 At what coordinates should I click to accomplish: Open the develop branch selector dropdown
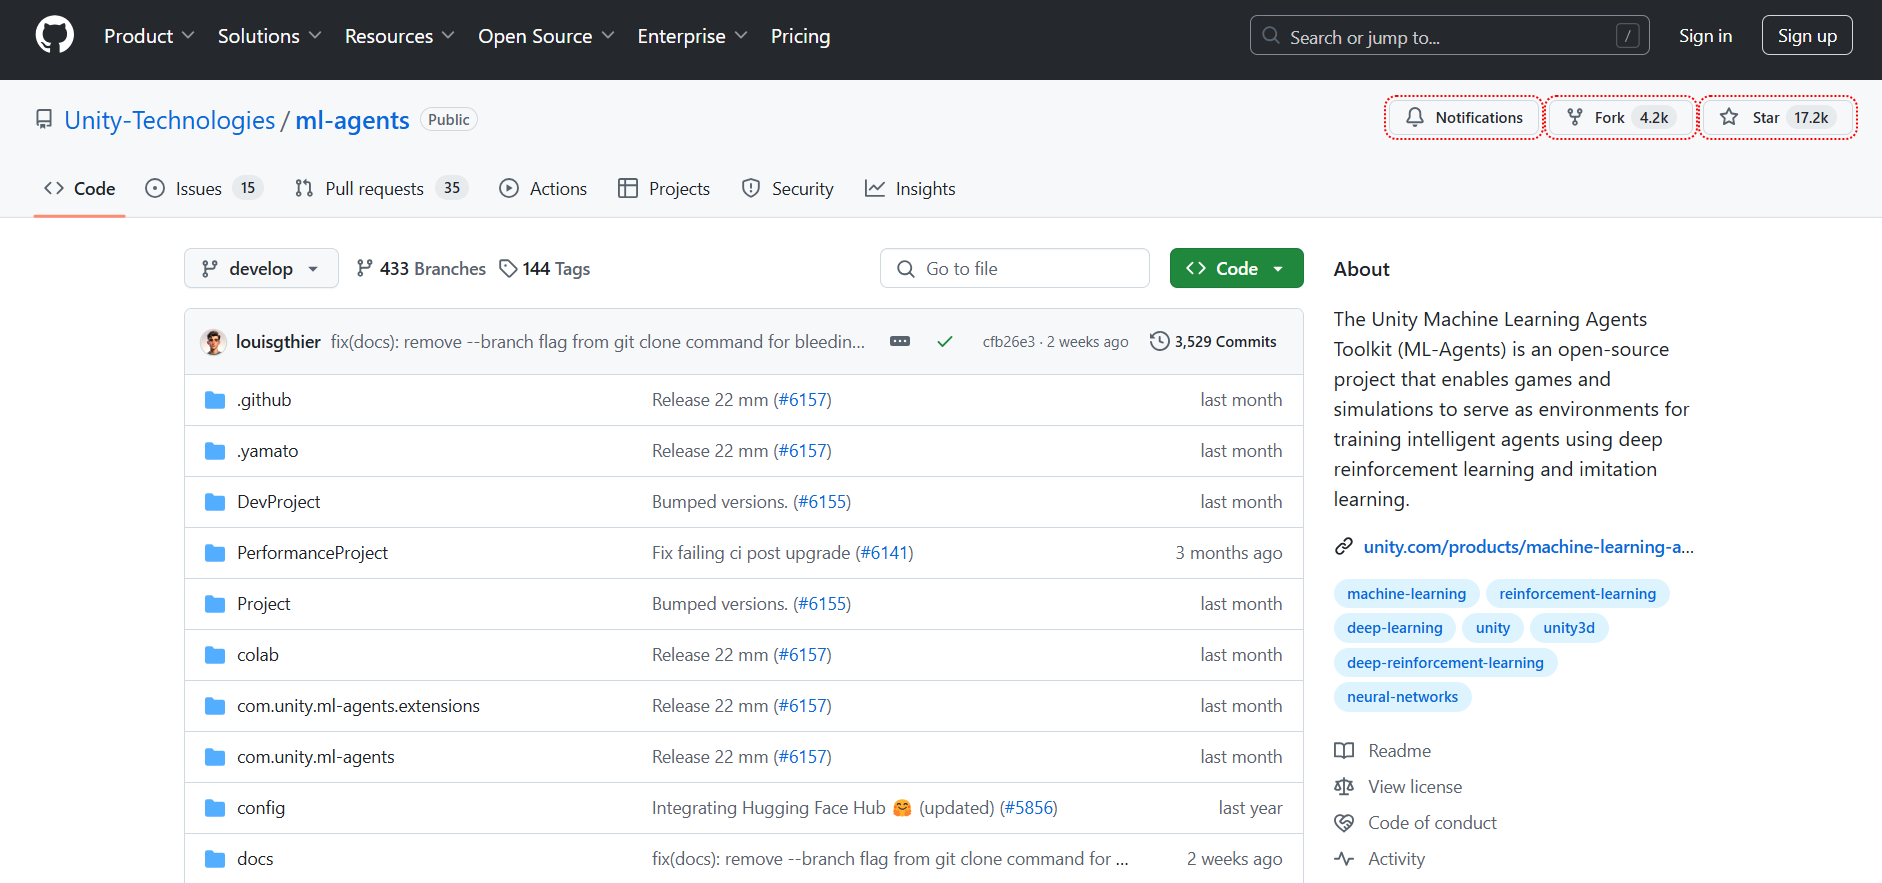[x=261, y=268]
